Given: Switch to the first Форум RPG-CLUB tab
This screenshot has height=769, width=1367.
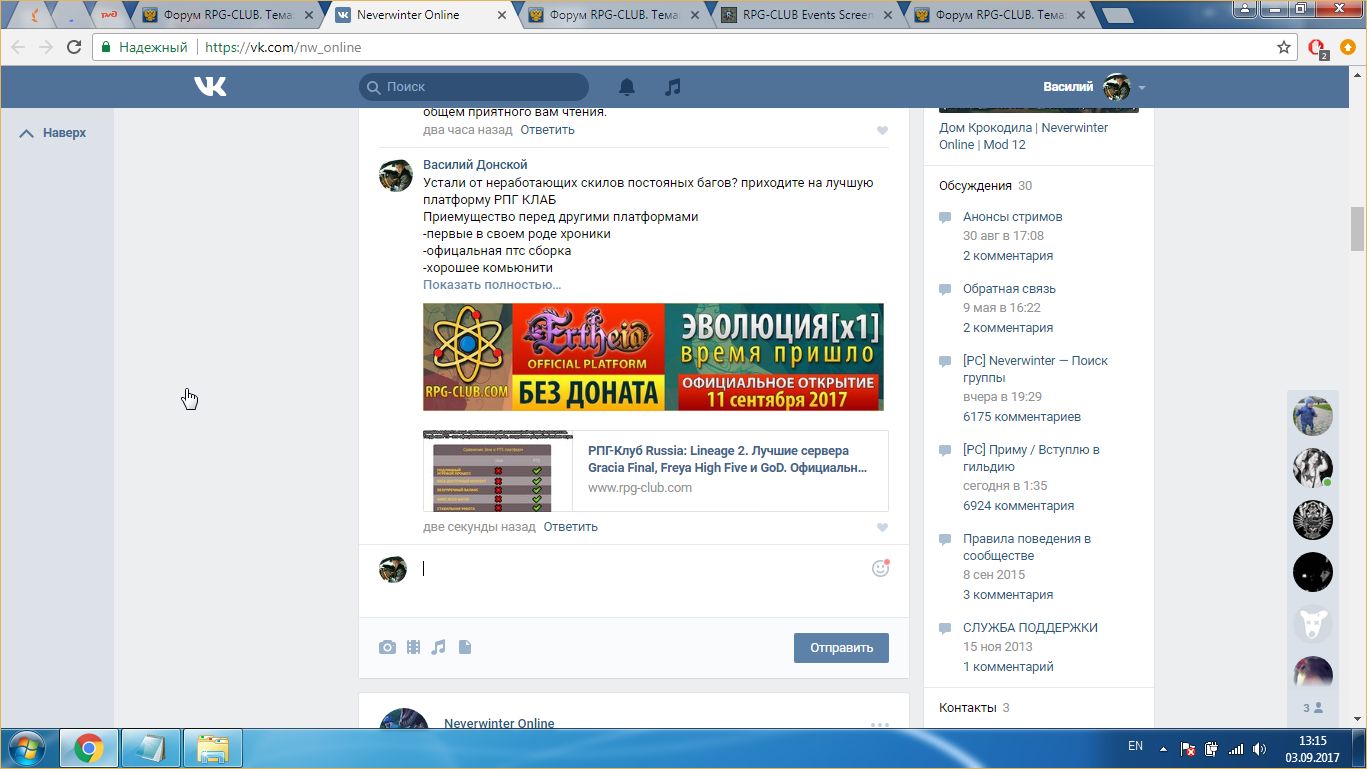Looking at the screenshot, I should [228, 15].
